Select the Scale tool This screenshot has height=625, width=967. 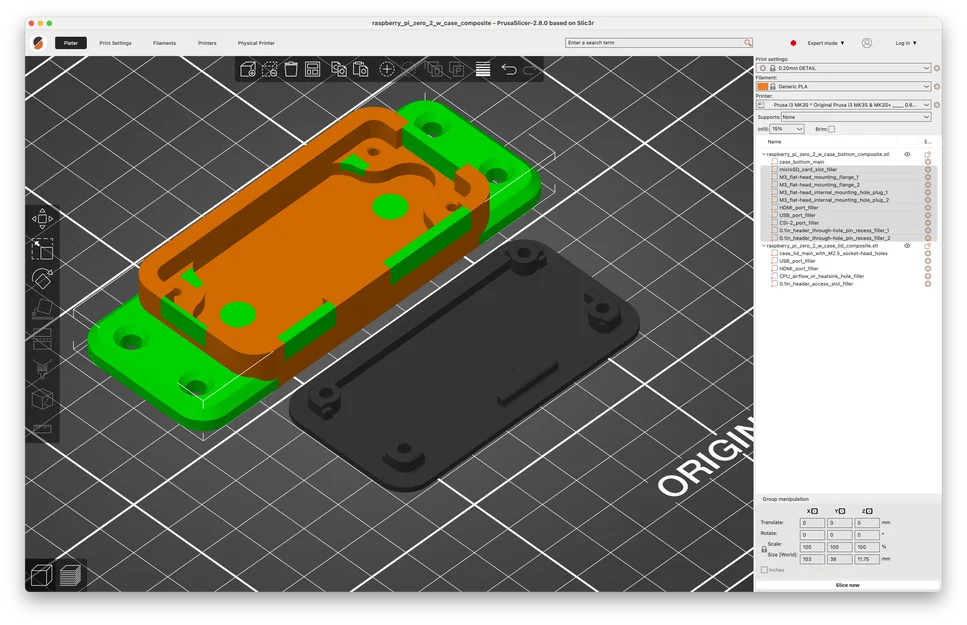coord(42,250)
